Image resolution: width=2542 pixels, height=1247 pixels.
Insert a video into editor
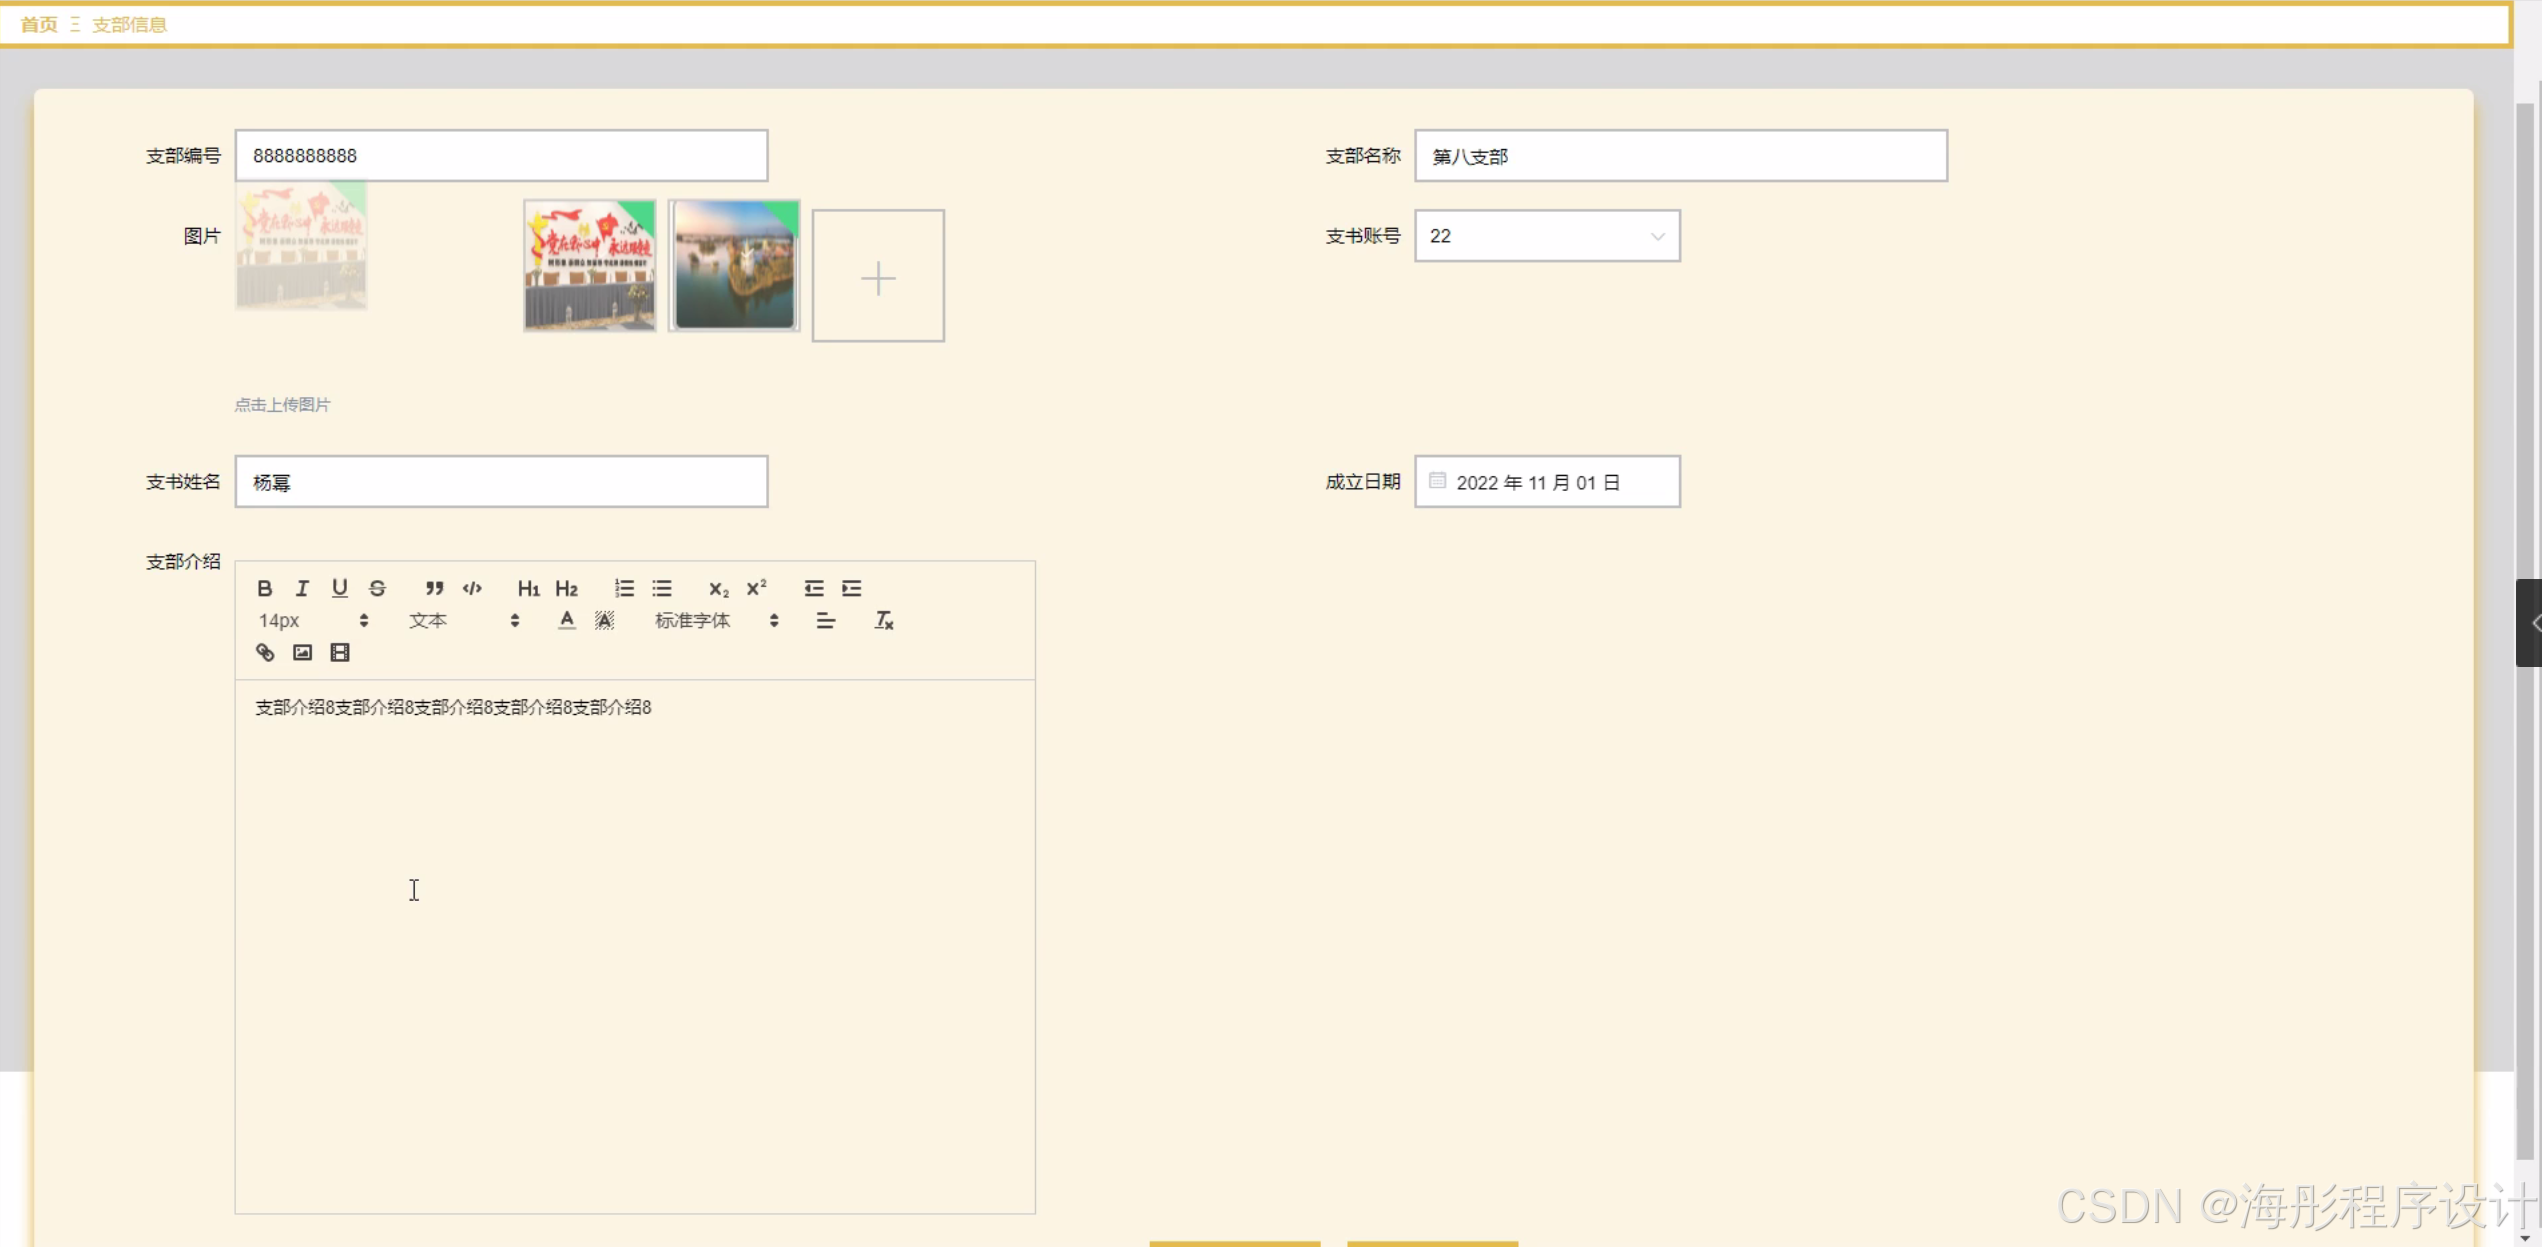[x=340, y=653]
